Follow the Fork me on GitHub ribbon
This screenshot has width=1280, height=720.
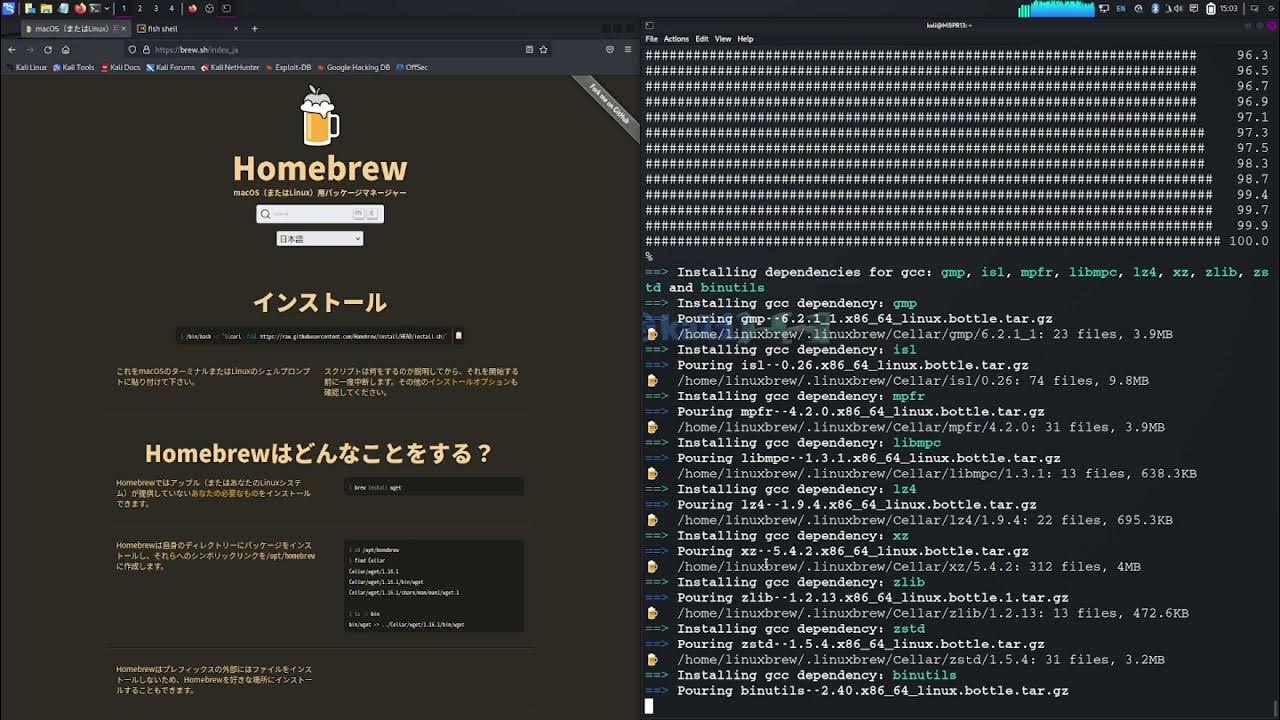pyautogui.click(x=608, y=104)
